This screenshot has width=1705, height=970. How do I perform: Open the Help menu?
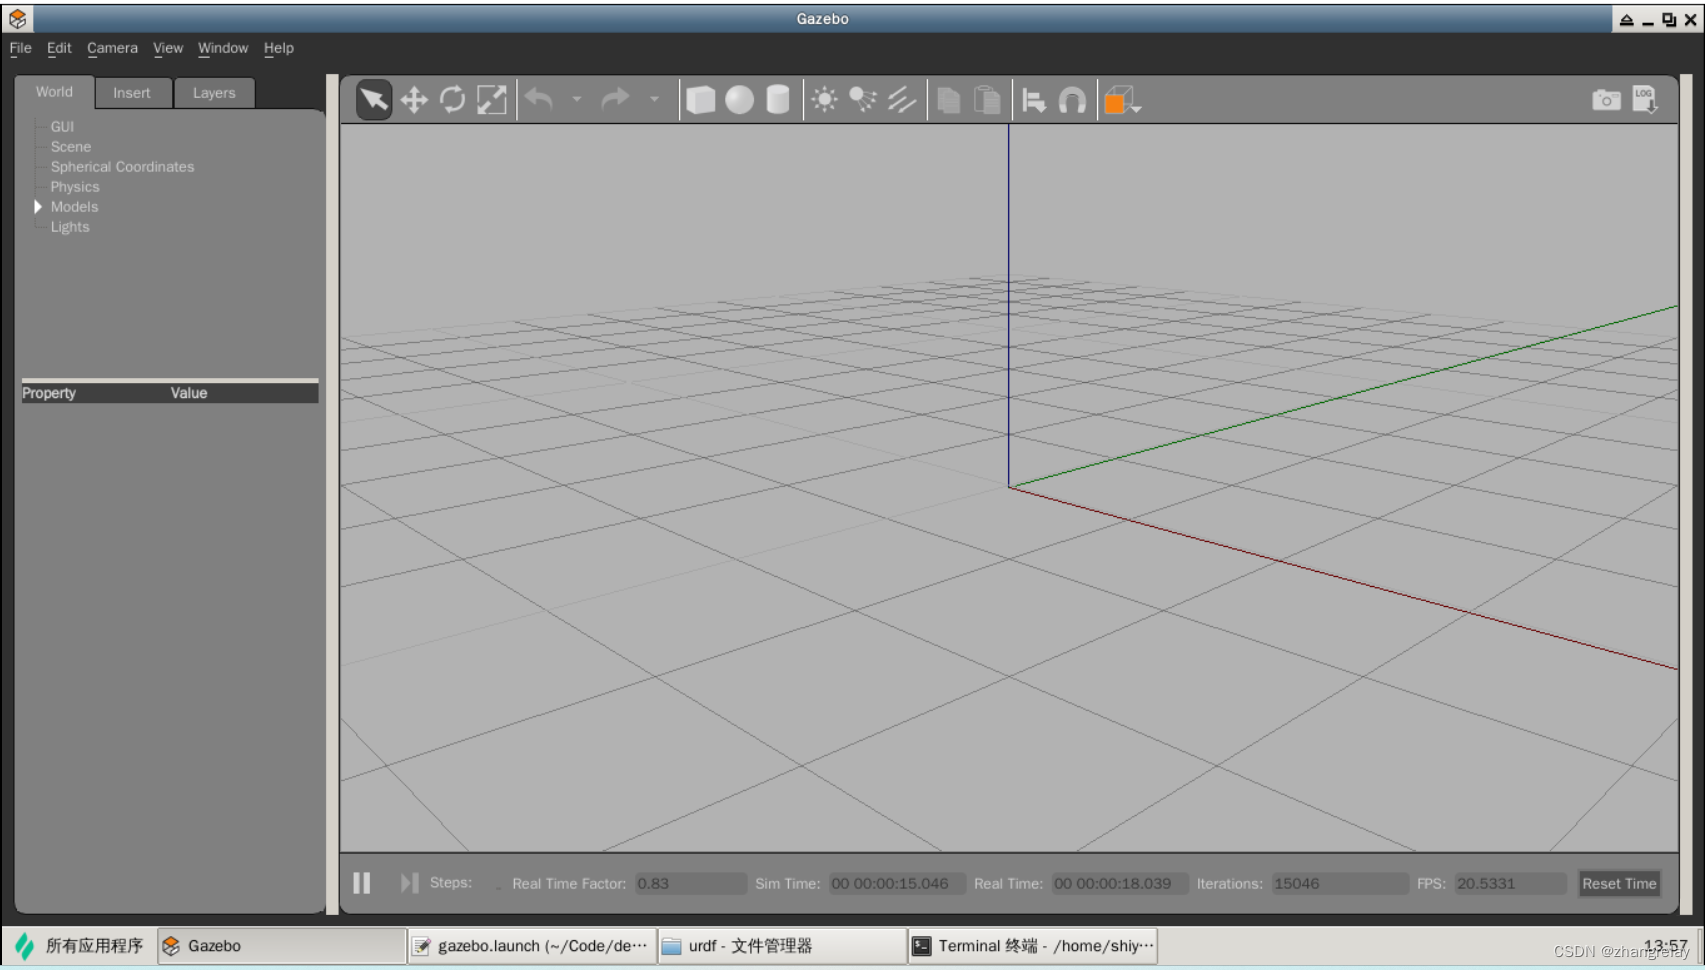pyautogui.click(x=279, y=48)
